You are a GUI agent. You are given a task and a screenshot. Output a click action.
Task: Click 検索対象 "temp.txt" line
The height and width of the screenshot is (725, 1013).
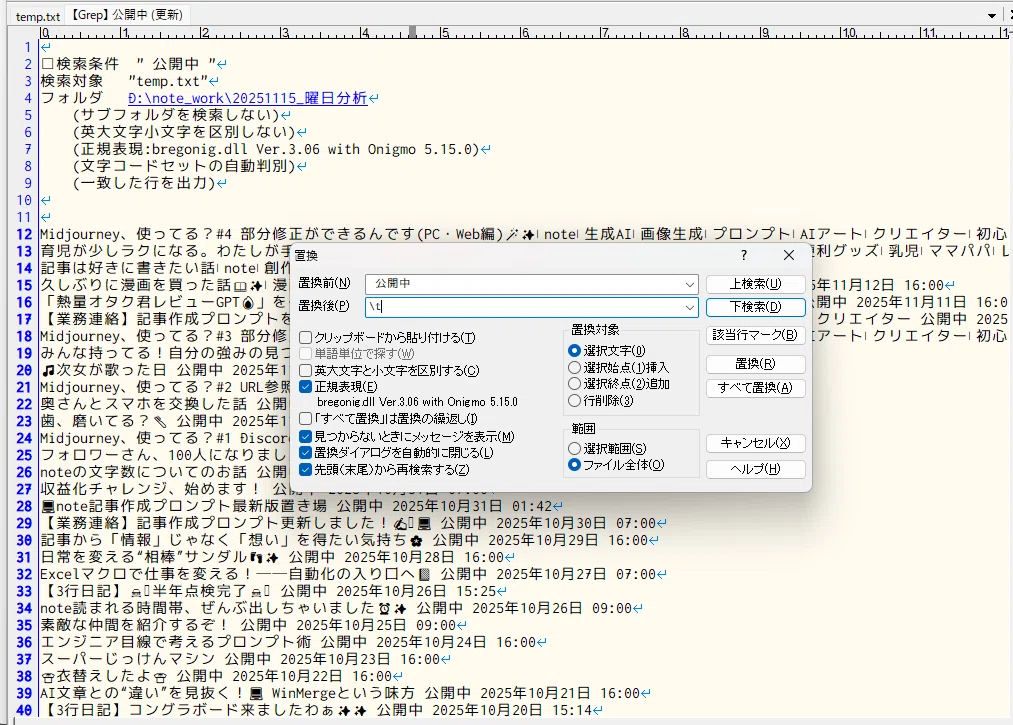tap(129, 81)
